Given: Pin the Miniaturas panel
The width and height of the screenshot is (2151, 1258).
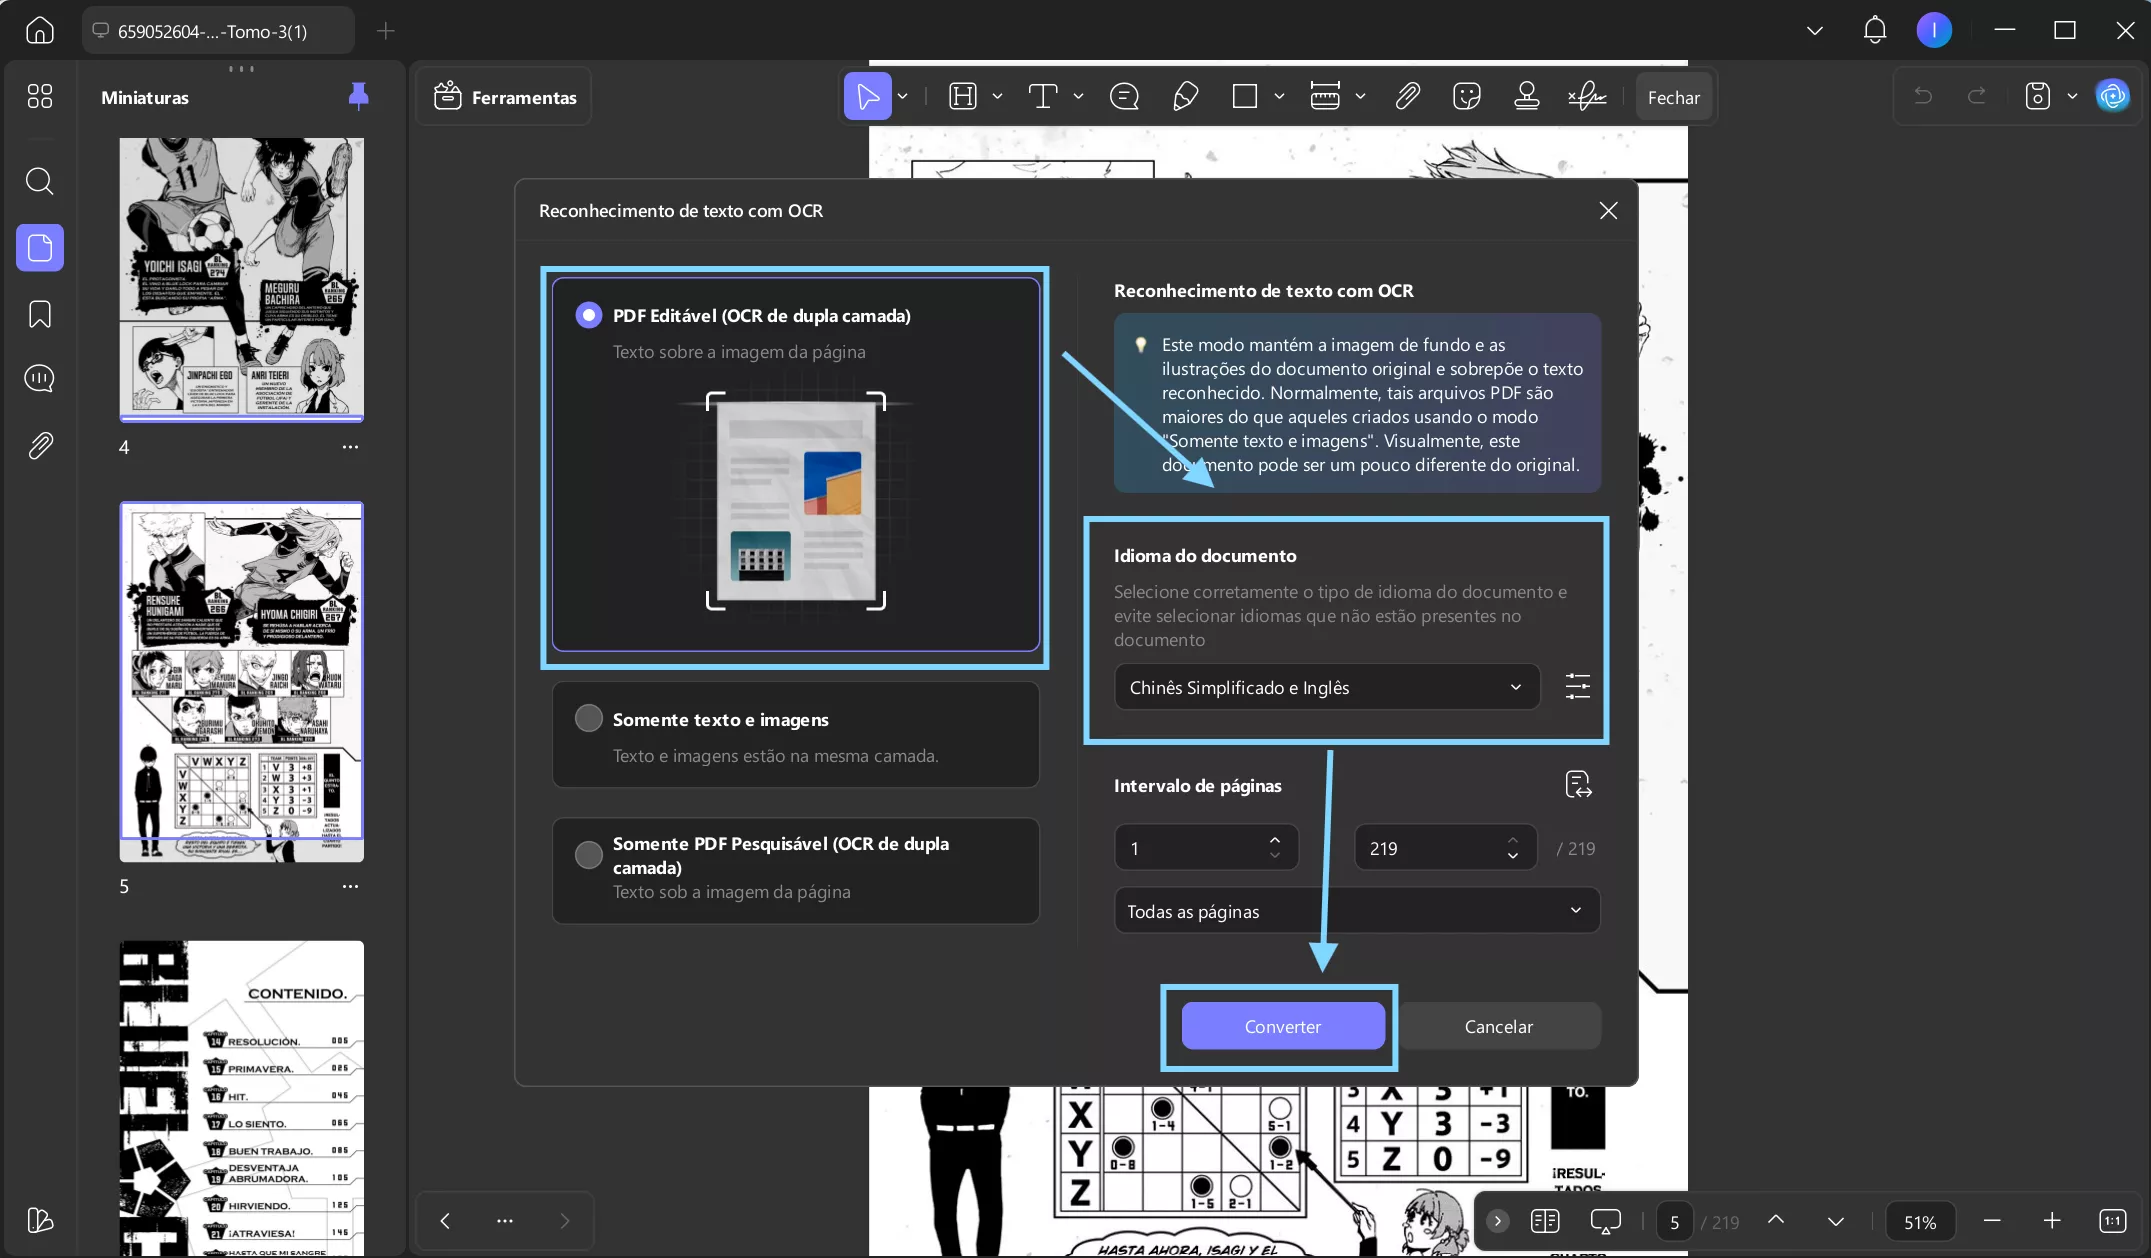Looking at the screenshot, I should click(x=358, y=96).
